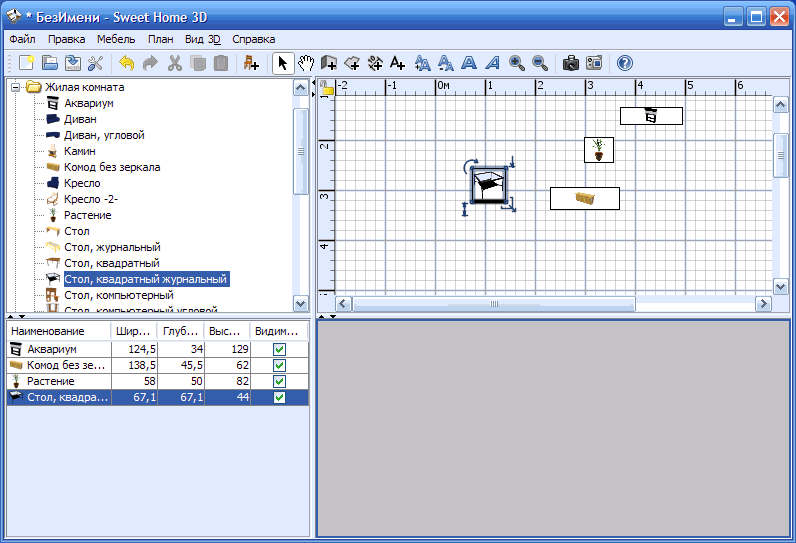The width and height of the screenshot is (796, 543).
Task: Click the Add furniture to home icon
Action: pyautogui.click(x=251, y=63)
